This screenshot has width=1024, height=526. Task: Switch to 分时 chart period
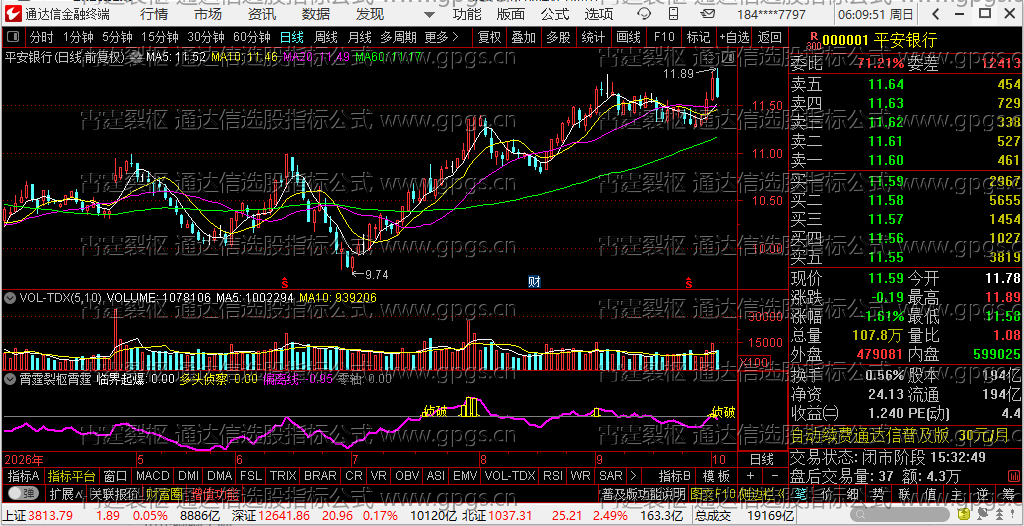coord(42,37)
